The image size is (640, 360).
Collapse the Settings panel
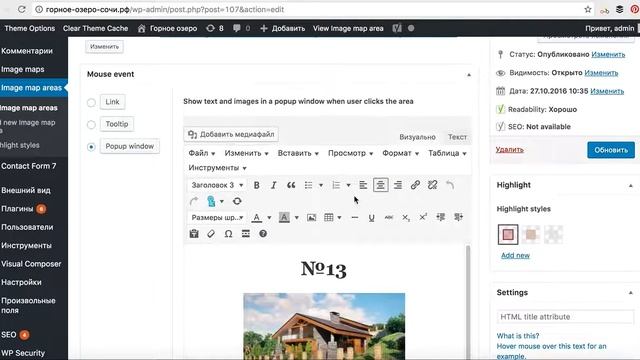(x=631, y=293)
